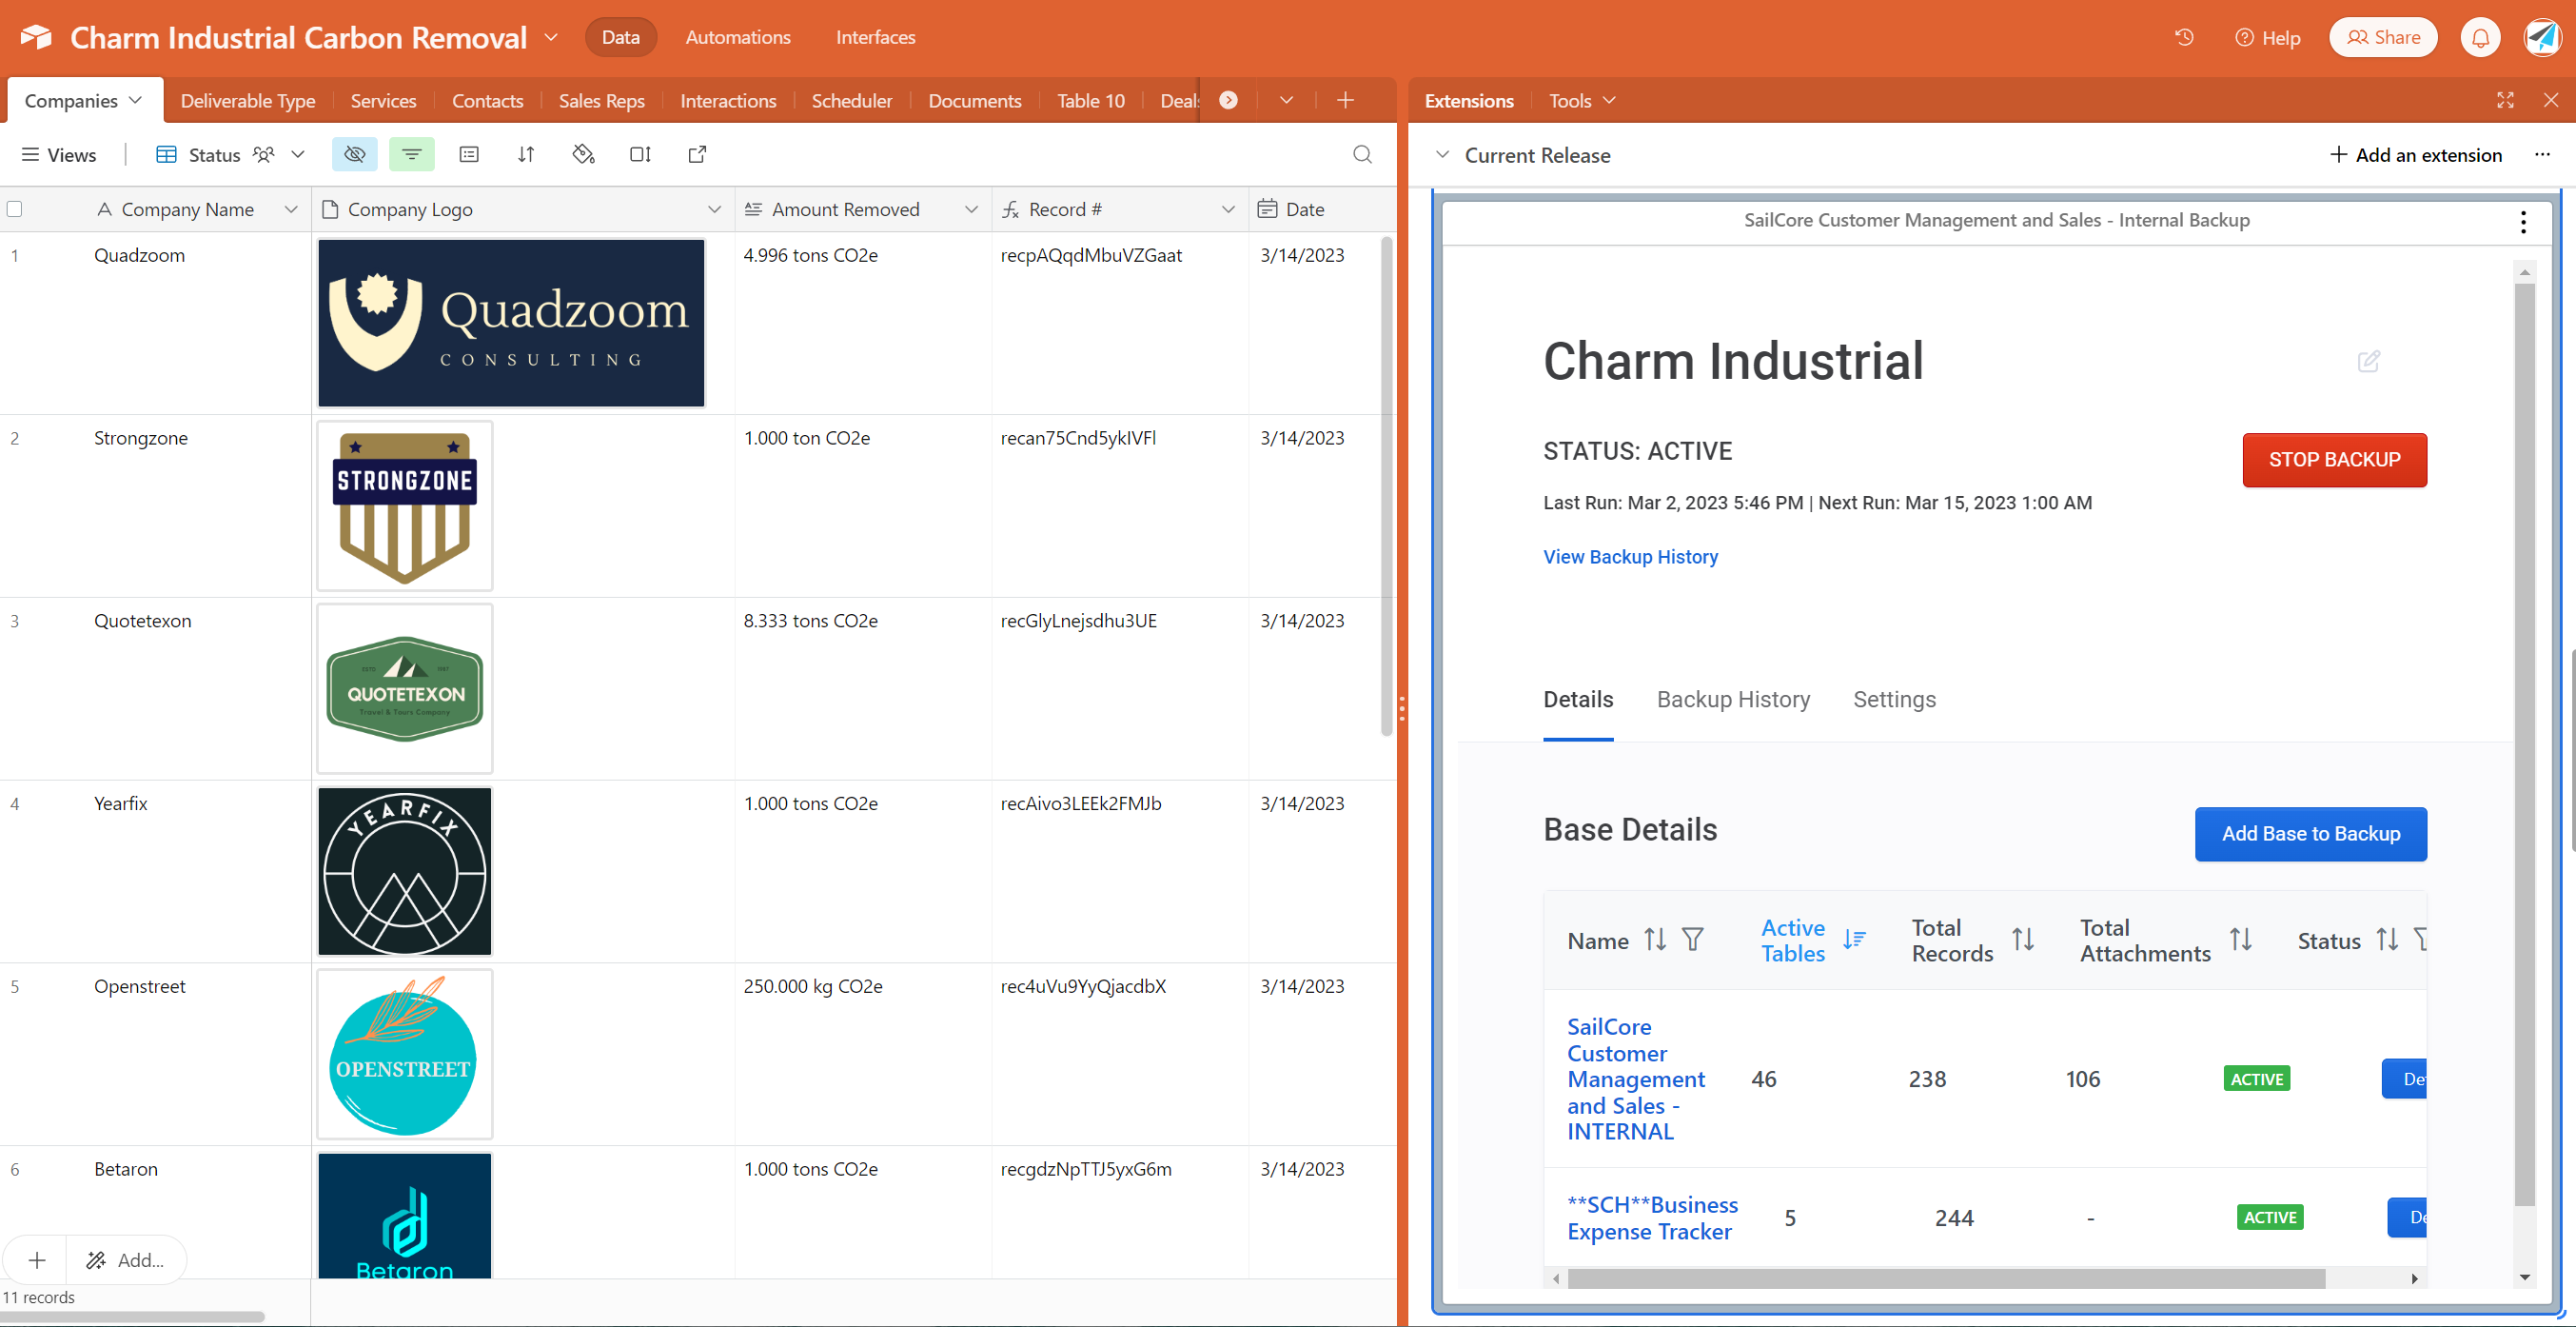
Task: Switch to the Backup History tab
Action: click(x=1733, y=699)
